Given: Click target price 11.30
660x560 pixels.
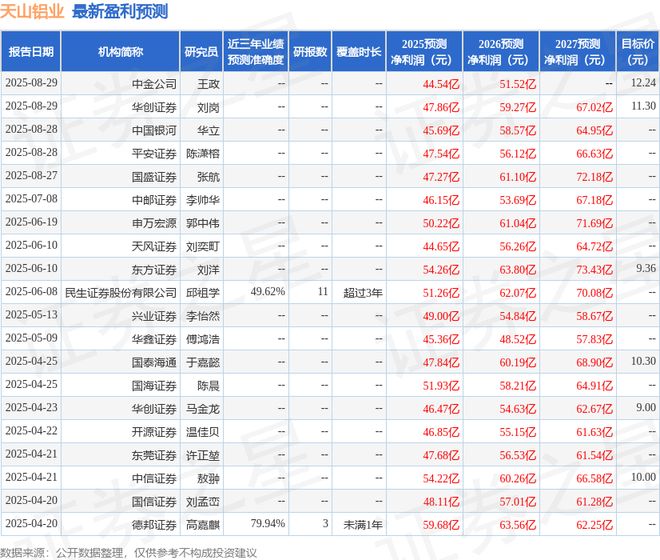Looking at the screenshot, I should (643, 106).
